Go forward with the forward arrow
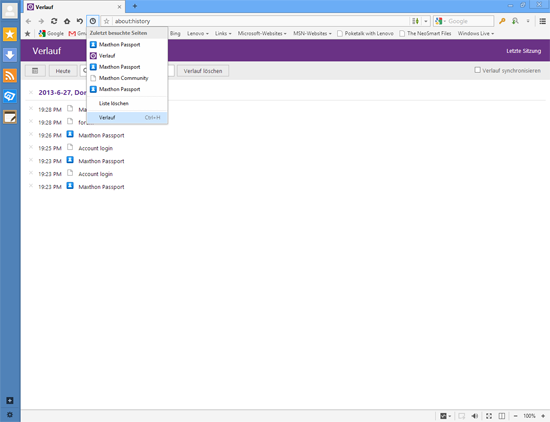The width and height of the screenshot is (550, 422). tap(41, 21)
